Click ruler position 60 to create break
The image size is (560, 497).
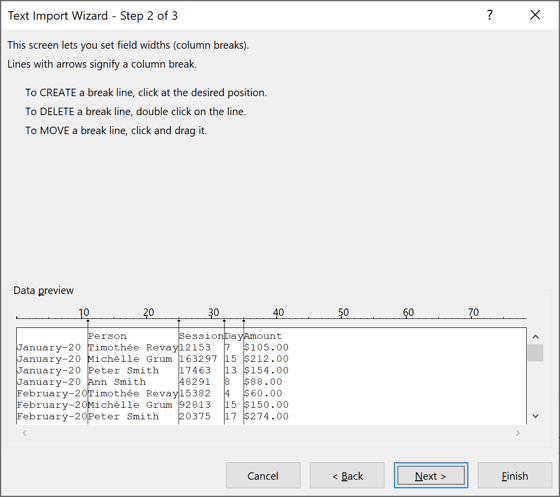[408, 313]
